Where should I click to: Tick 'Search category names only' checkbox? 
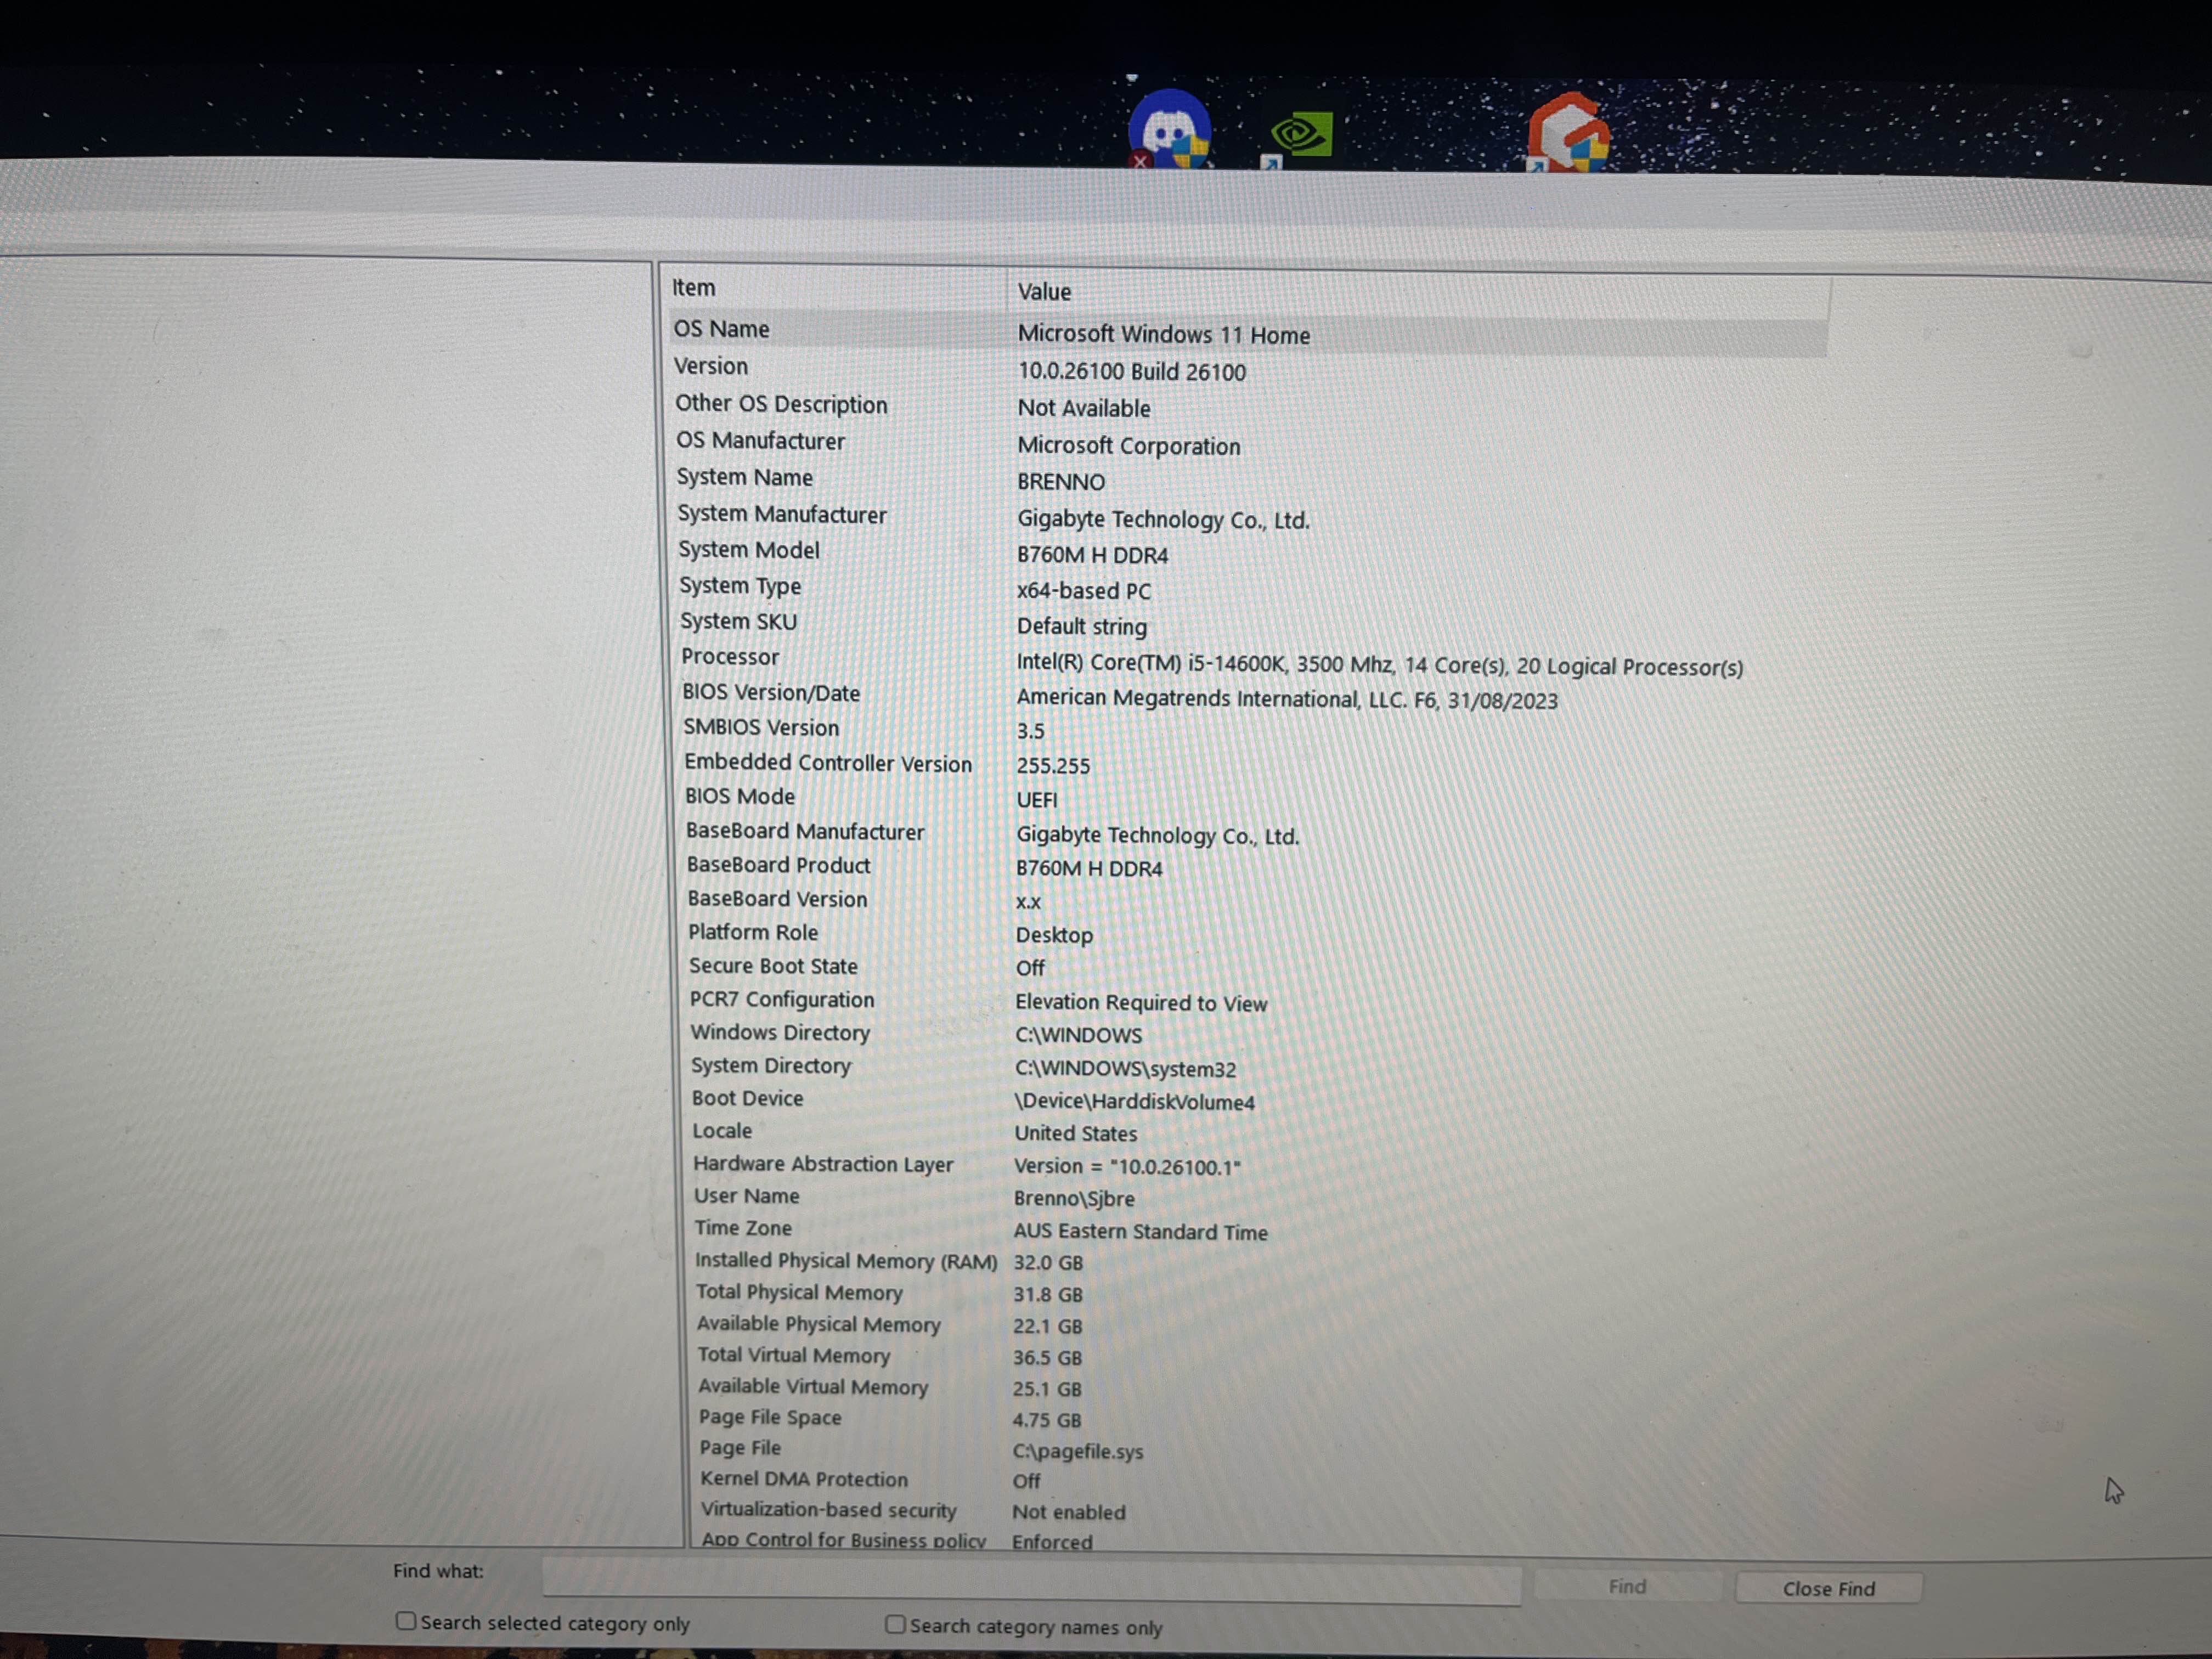tap(895, 1625)
